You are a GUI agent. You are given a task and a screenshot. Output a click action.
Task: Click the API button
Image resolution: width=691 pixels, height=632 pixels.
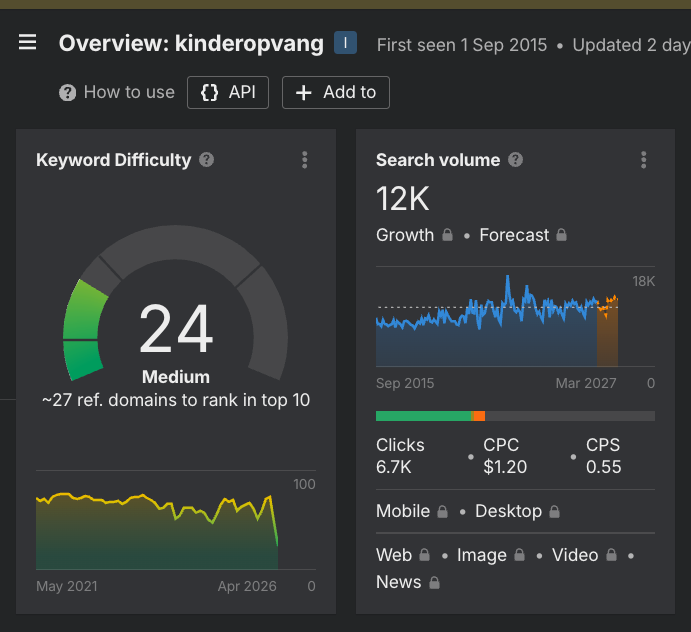point(228,93)
